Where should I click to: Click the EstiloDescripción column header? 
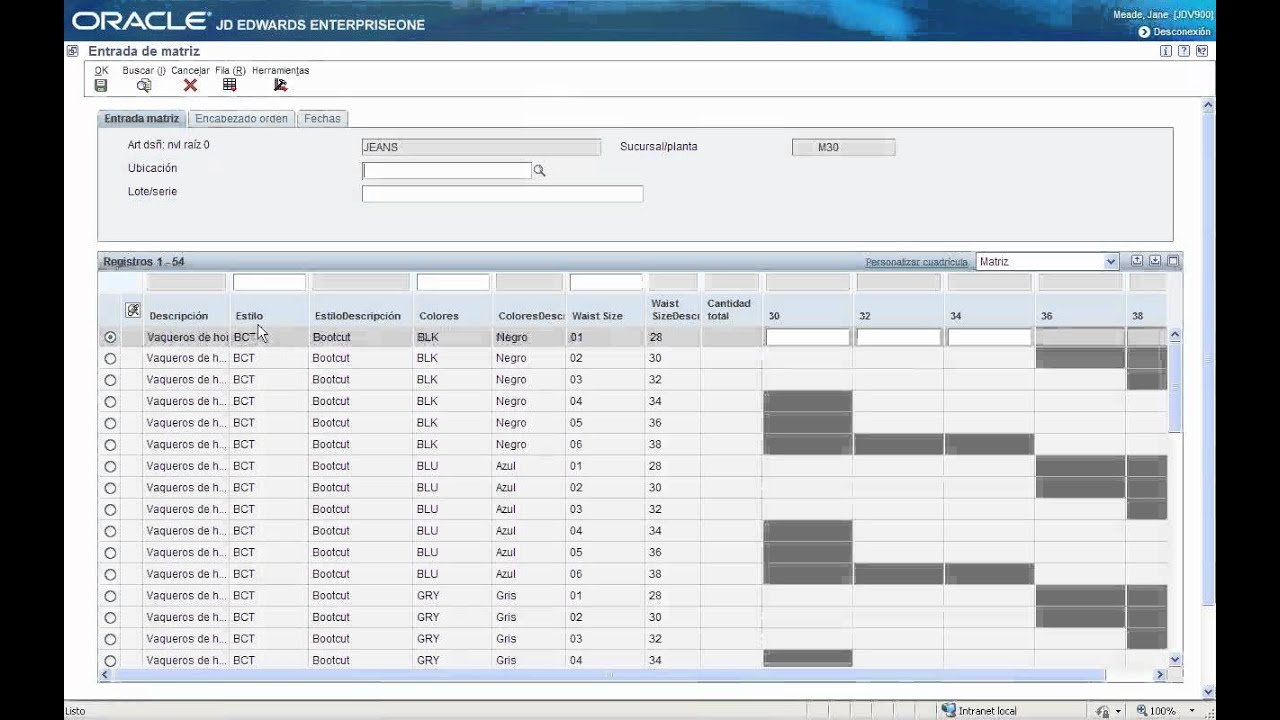pos(357,316)
